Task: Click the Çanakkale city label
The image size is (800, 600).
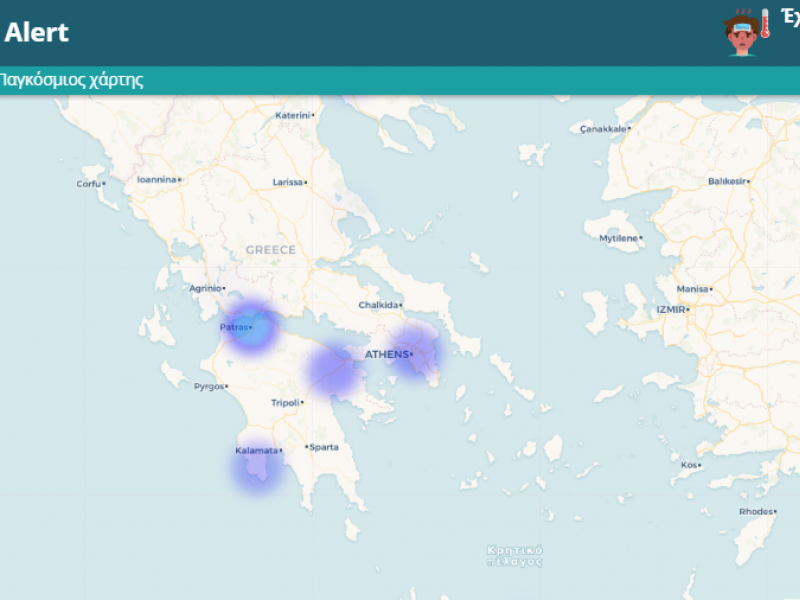Action: [604, 129]
